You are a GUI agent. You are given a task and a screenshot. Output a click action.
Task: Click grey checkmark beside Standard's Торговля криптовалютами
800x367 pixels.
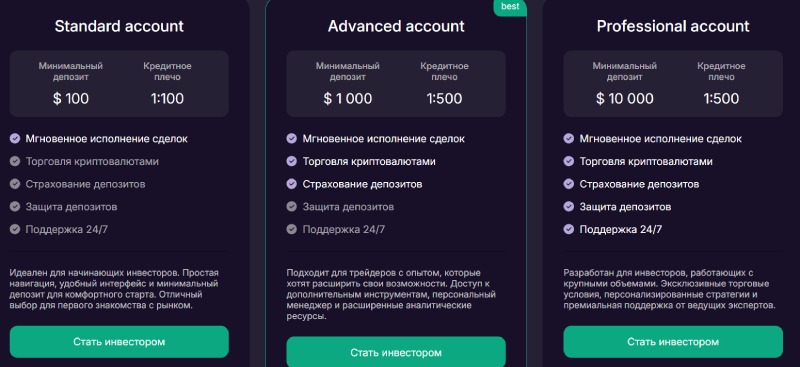coord(15,161)
